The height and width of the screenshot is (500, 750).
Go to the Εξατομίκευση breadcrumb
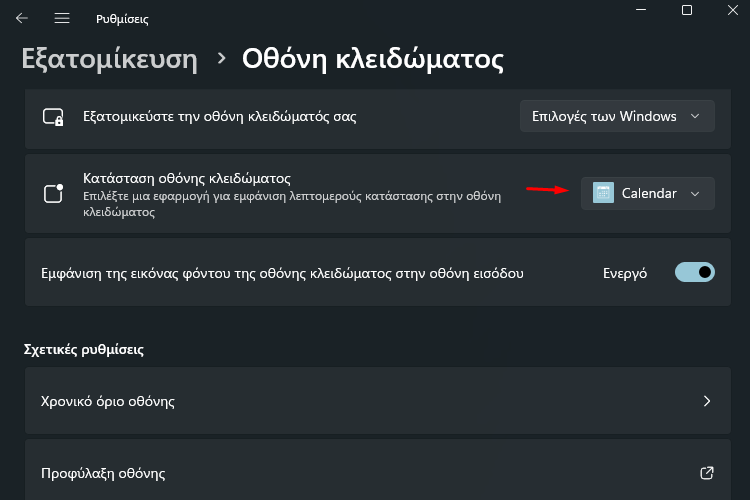tap(110, 59)
